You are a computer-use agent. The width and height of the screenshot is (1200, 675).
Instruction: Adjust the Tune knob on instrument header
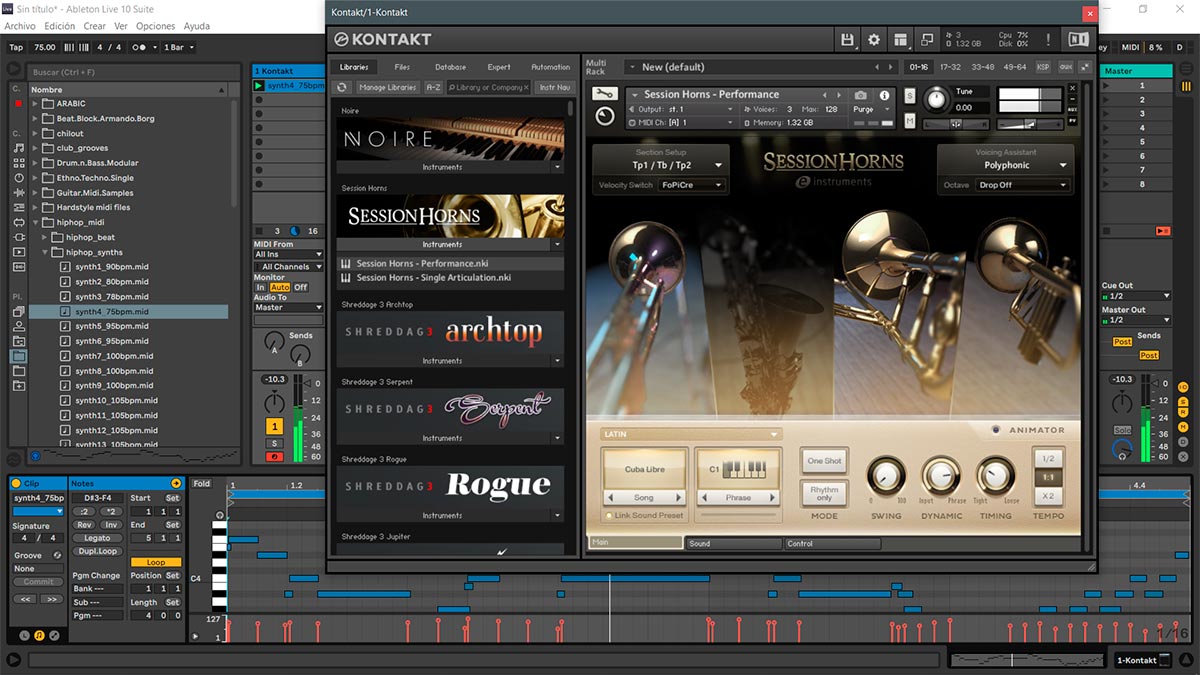pyautogui.click(x=936, y=99)
